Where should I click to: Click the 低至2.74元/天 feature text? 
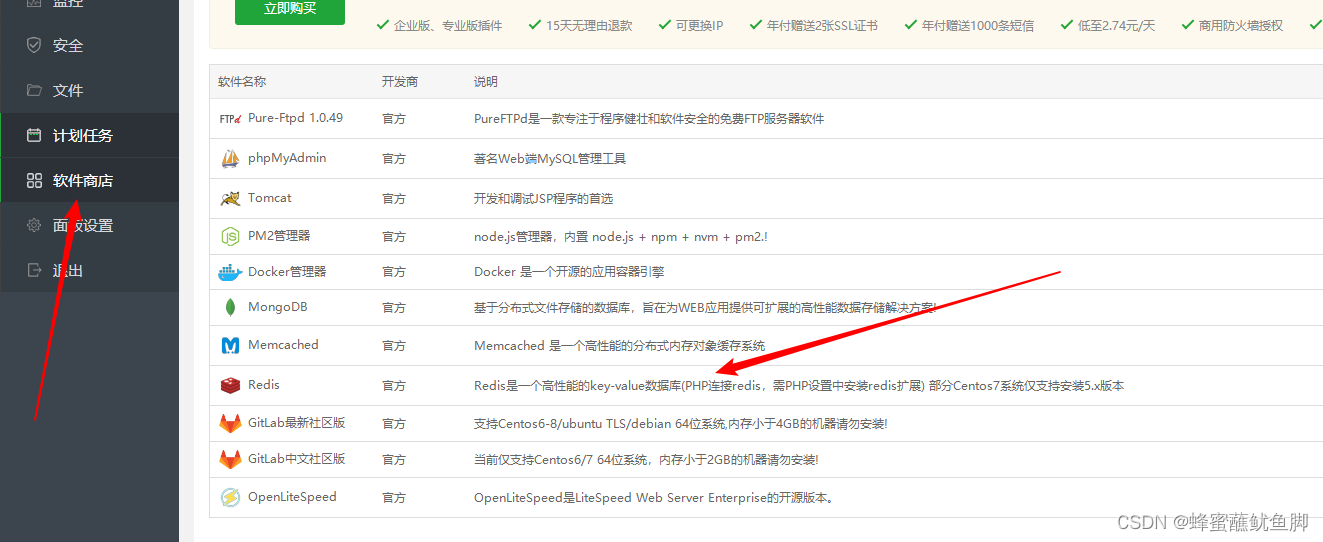(1116, 26)
